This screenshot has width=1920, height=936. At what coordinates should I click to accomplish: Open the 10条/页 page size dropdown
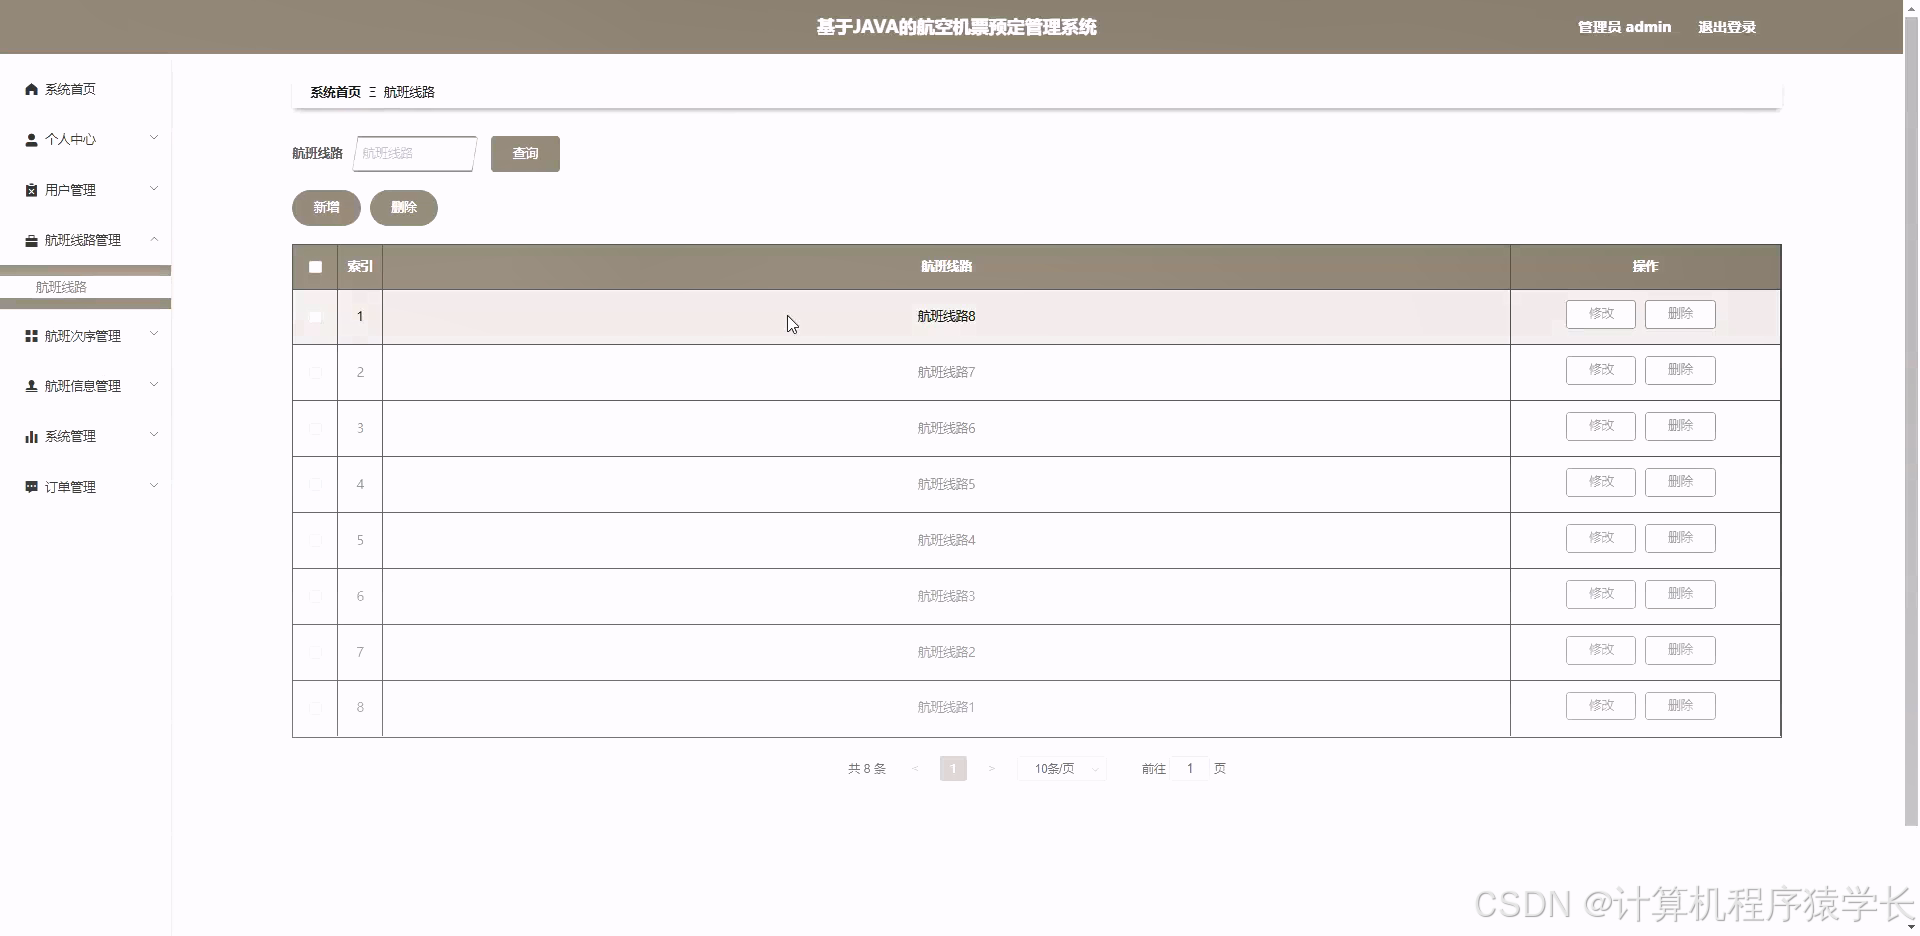coord(1060,768)
